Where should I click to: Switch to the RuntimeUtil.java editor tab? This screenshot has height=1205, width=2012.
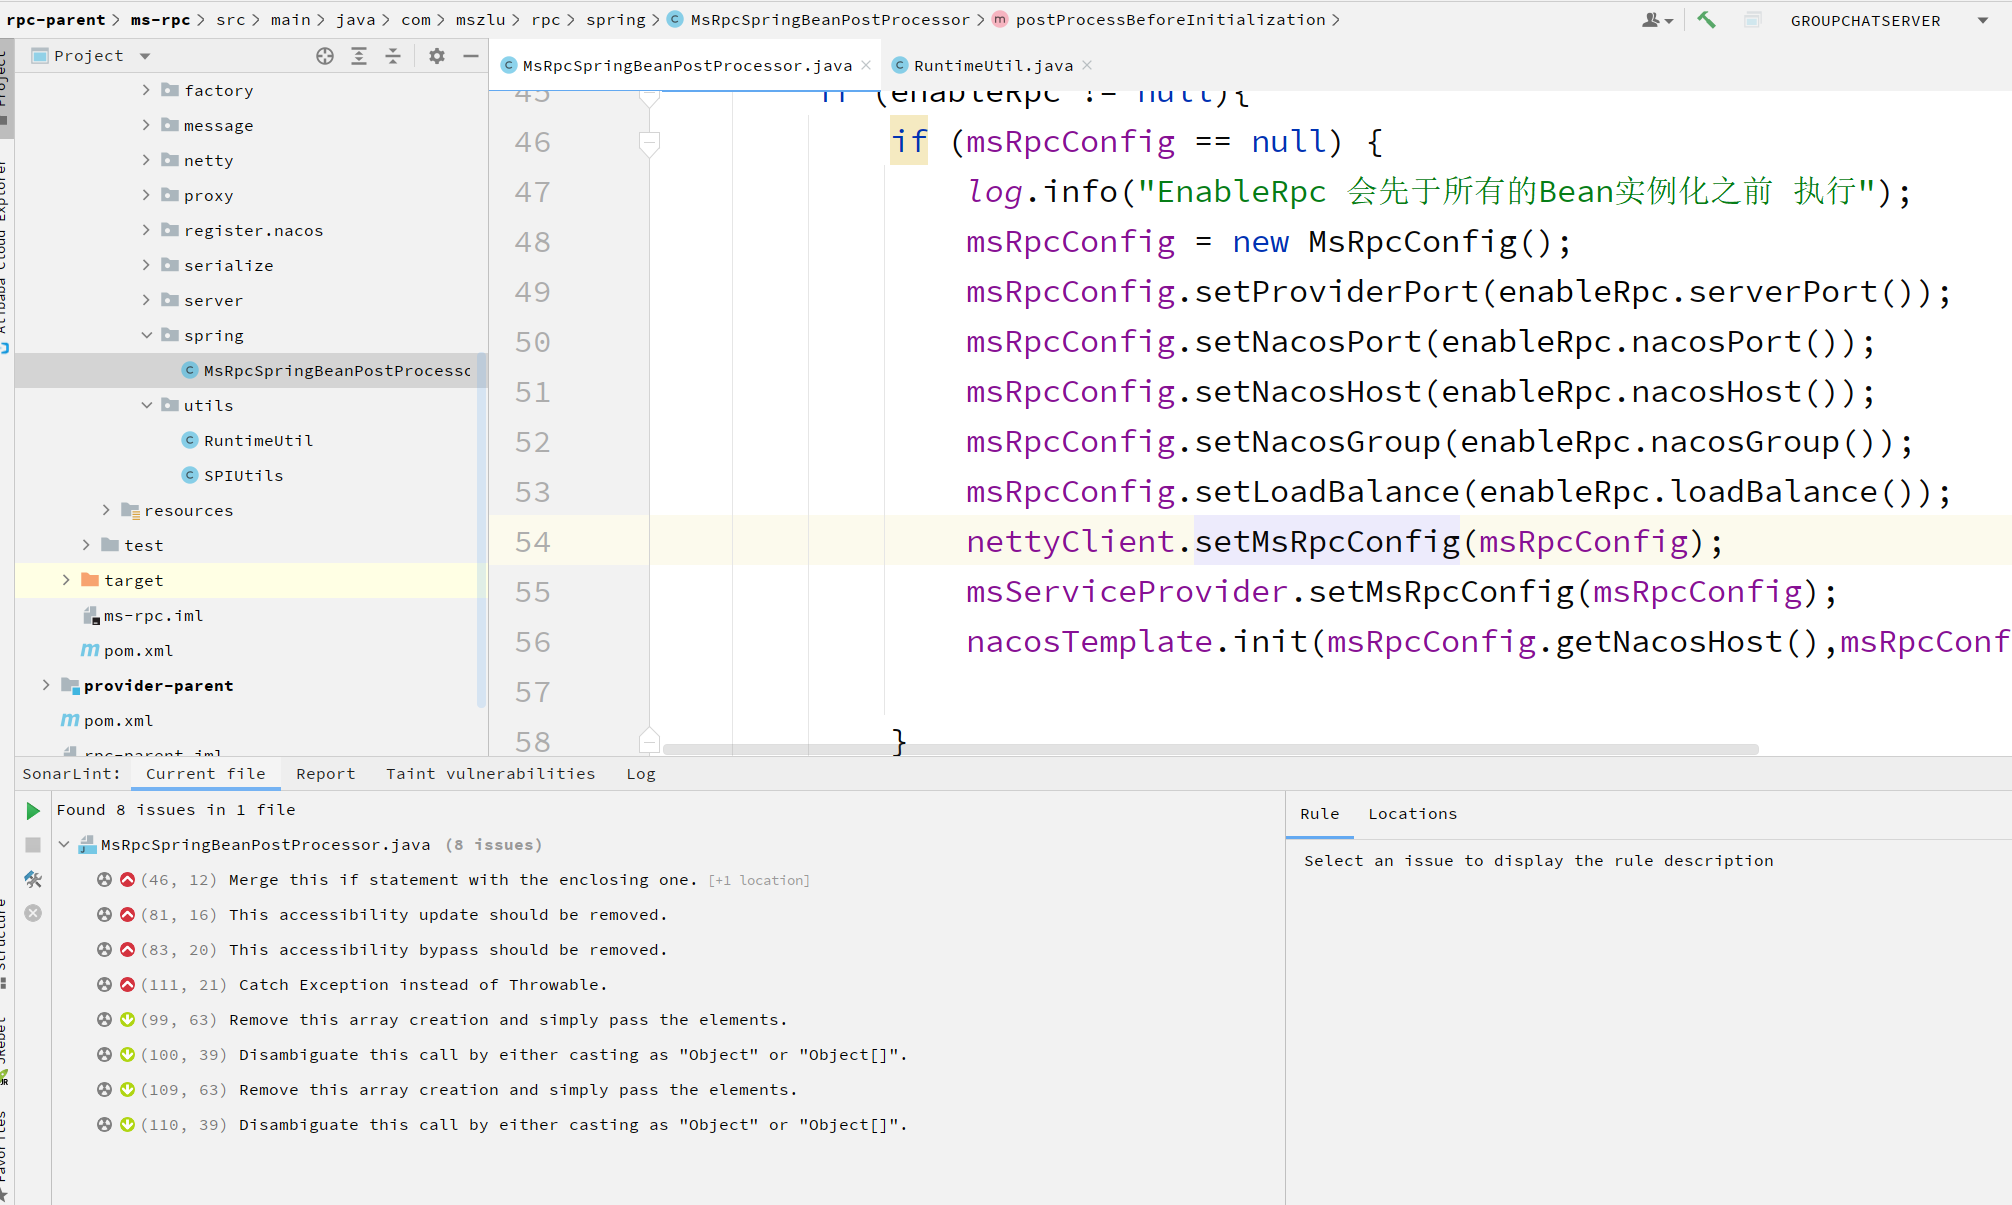[x=992, y=65]
